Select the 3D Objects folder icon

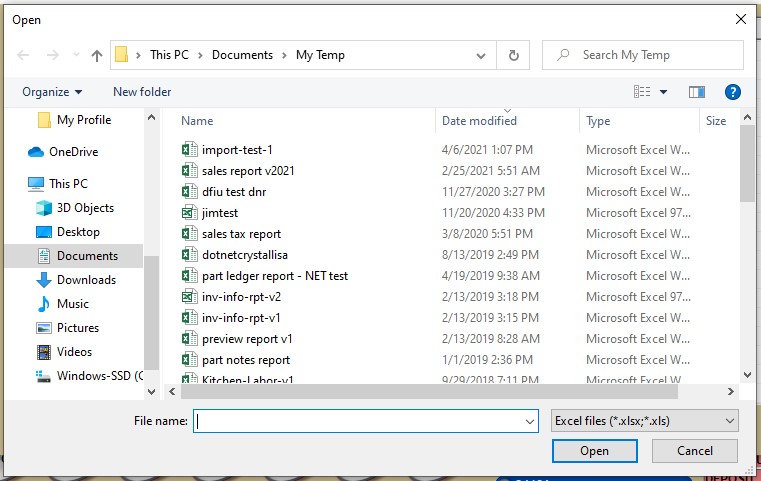click(43, 208)
